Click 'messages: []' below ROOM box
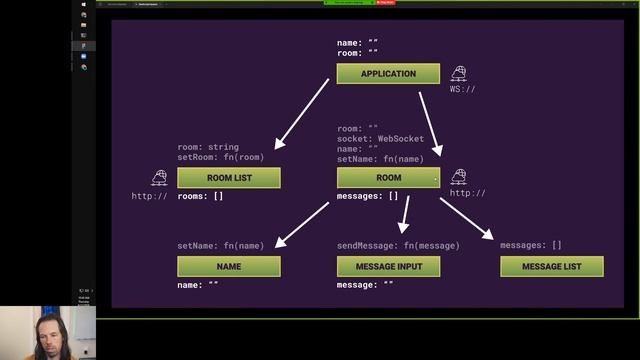This screenshot has height=360, width=640. point(367,196)
